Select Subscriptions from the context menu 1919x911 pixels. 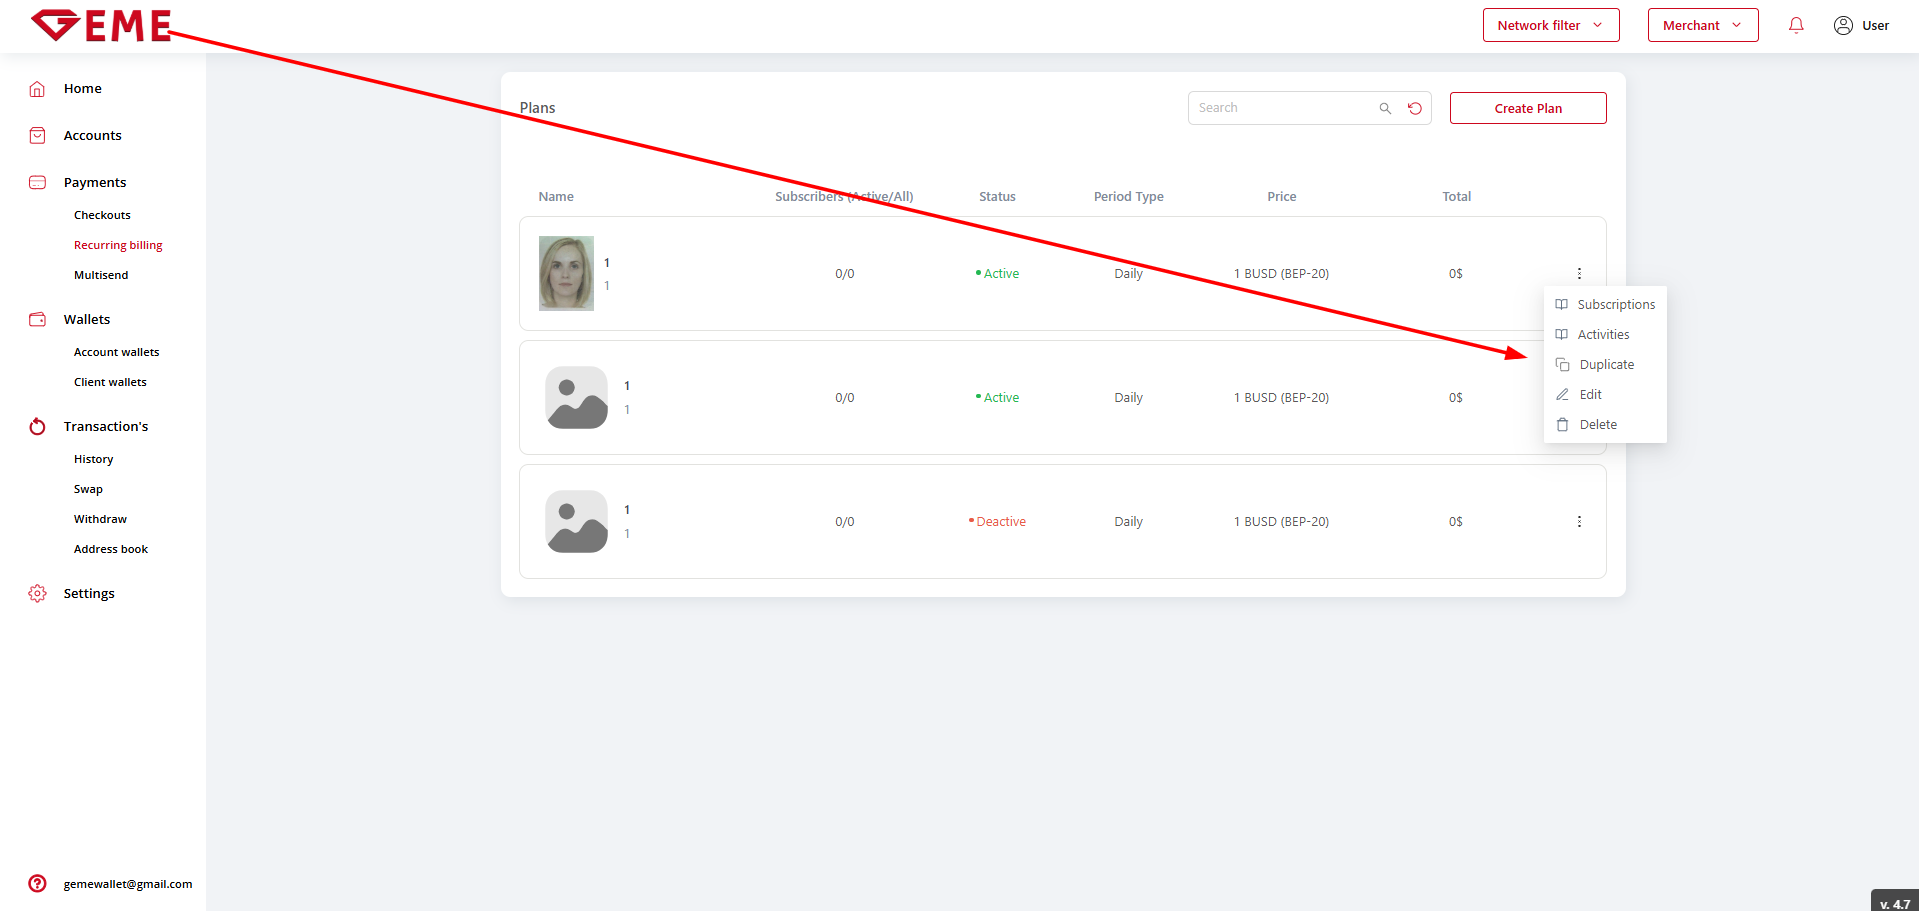(1615, 305)
